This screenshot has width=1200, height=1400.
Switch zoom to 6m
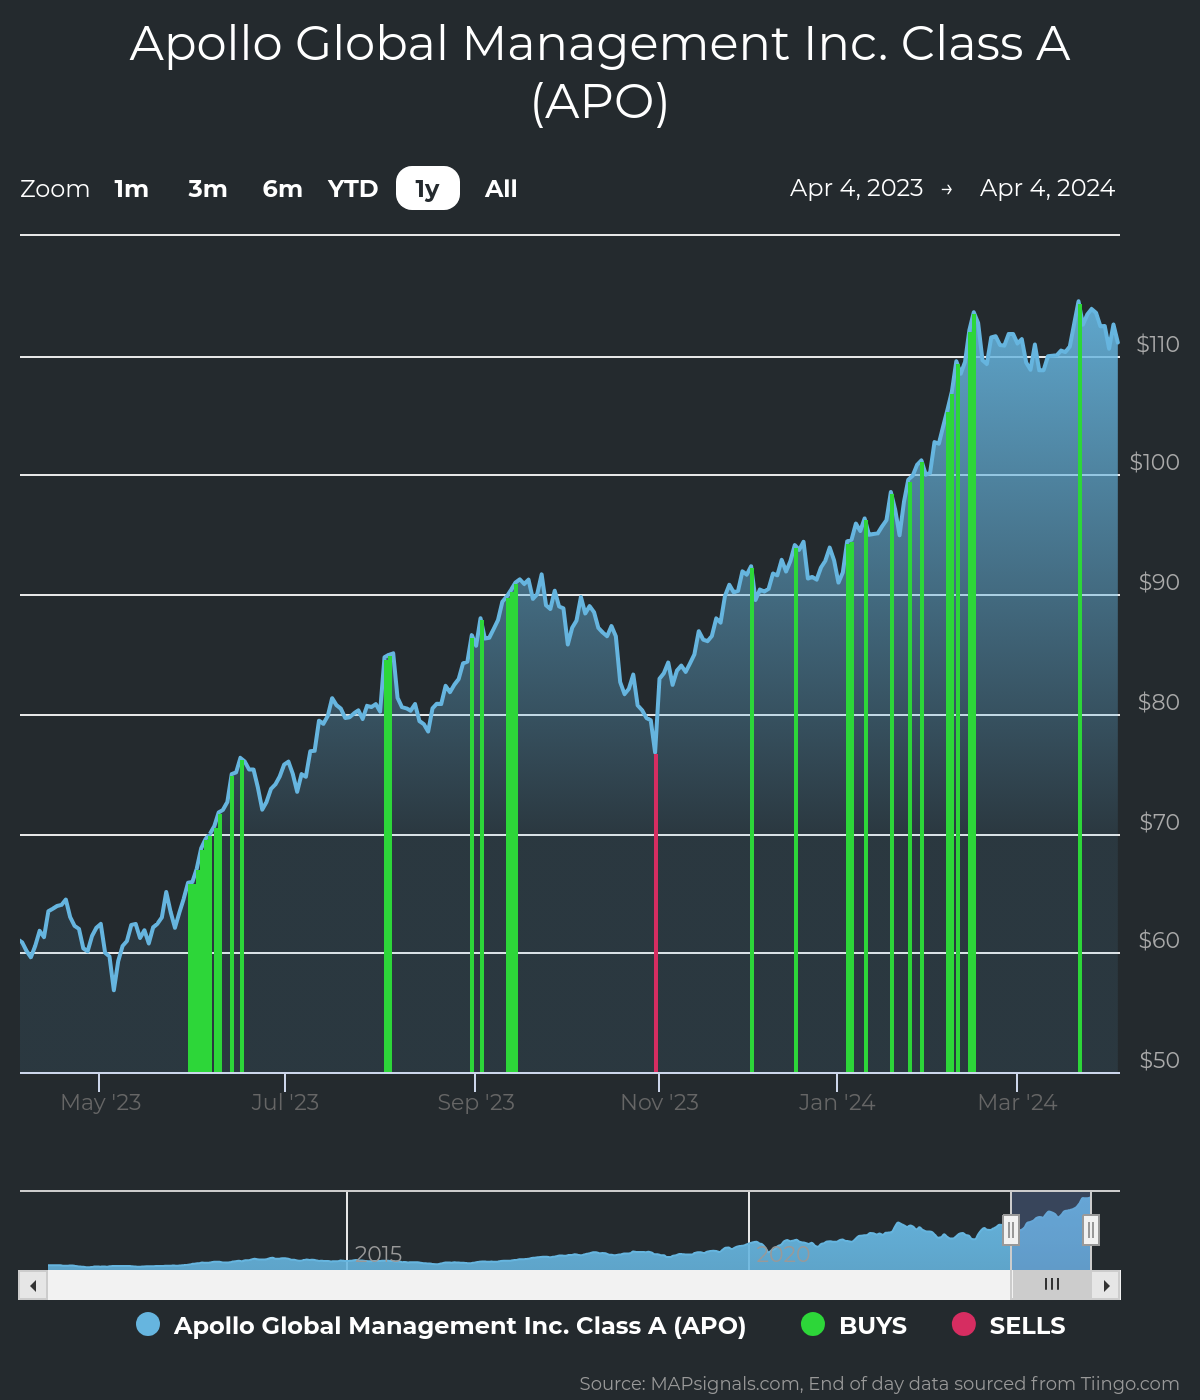coord(282,189)
